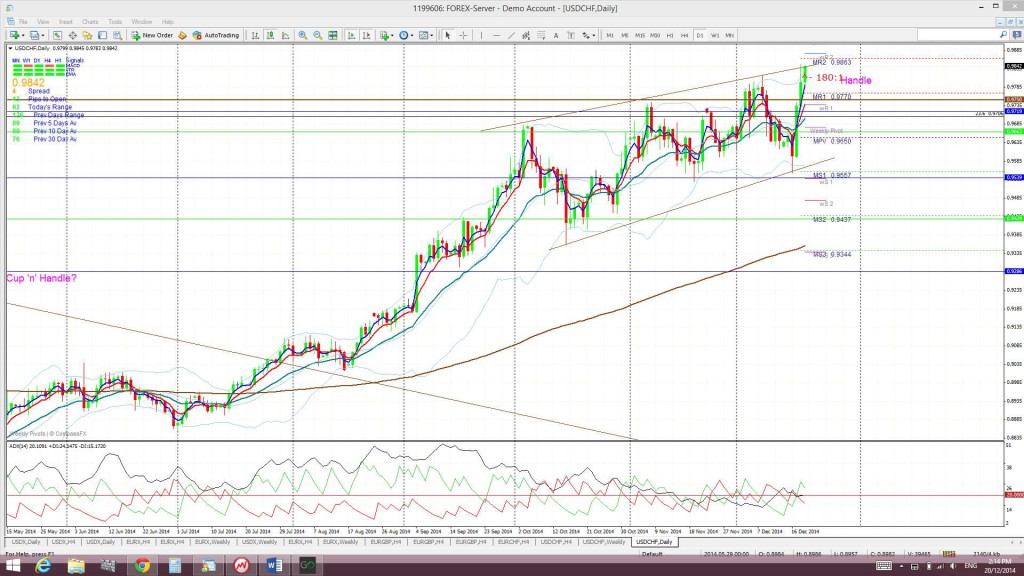Toggle the AutoTrading button
Viewport: 1024px width, 576px height.
coord(216,35)
